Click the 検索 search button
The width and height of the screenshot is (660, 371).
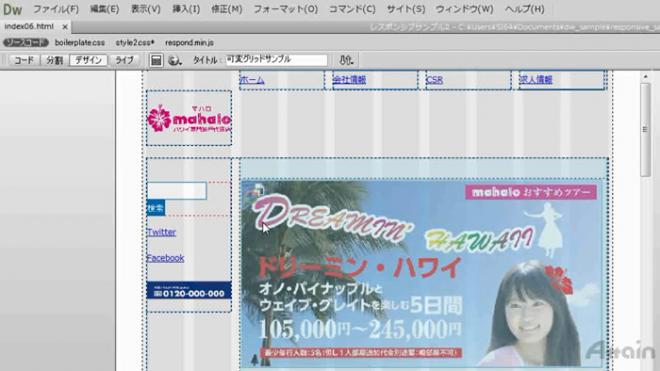point(156,208)
